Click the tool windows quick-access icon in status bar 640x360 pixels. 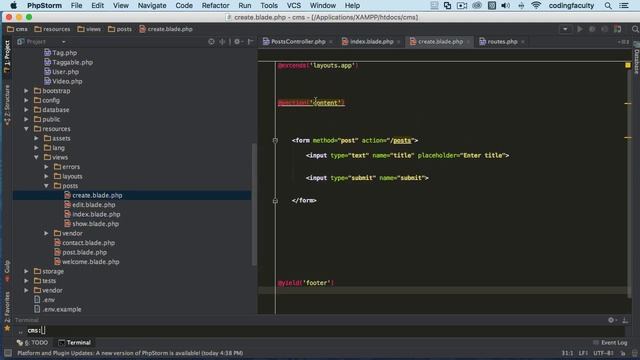(x=7, y=353)
